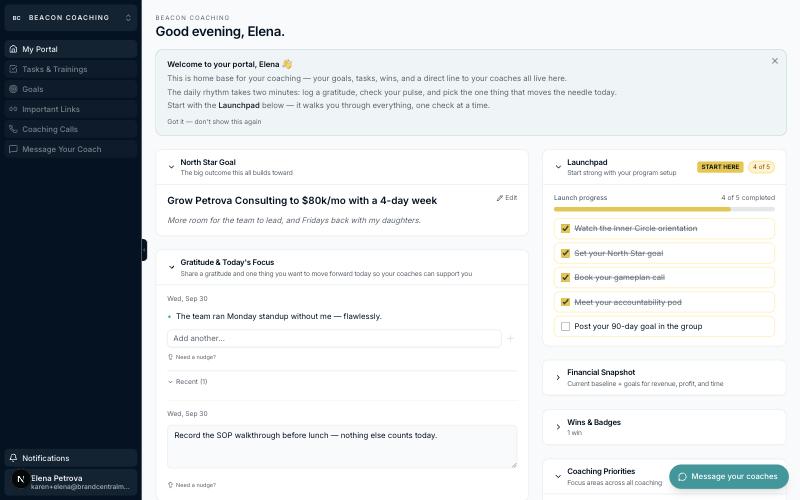
Task: Uncheck Meet your accountability pod
Action: 565,302
